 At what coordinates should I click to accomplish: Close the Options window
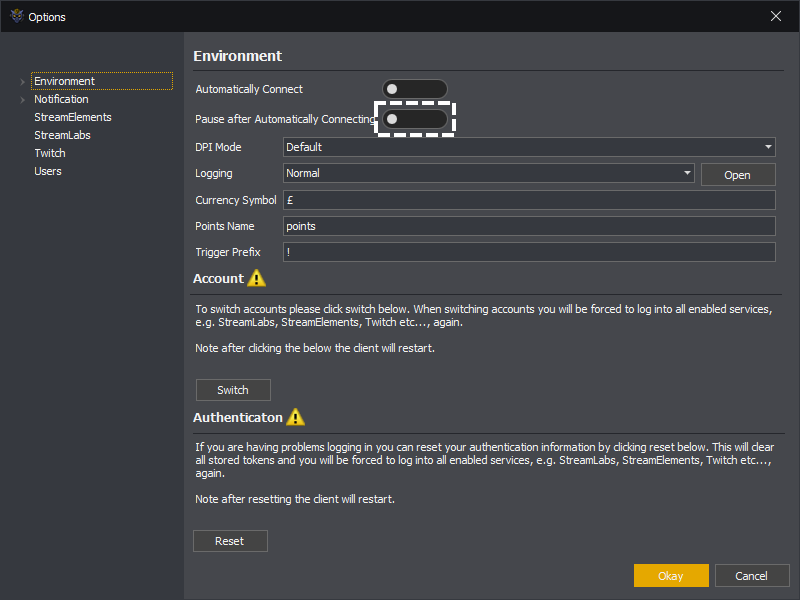coord(776,16)
